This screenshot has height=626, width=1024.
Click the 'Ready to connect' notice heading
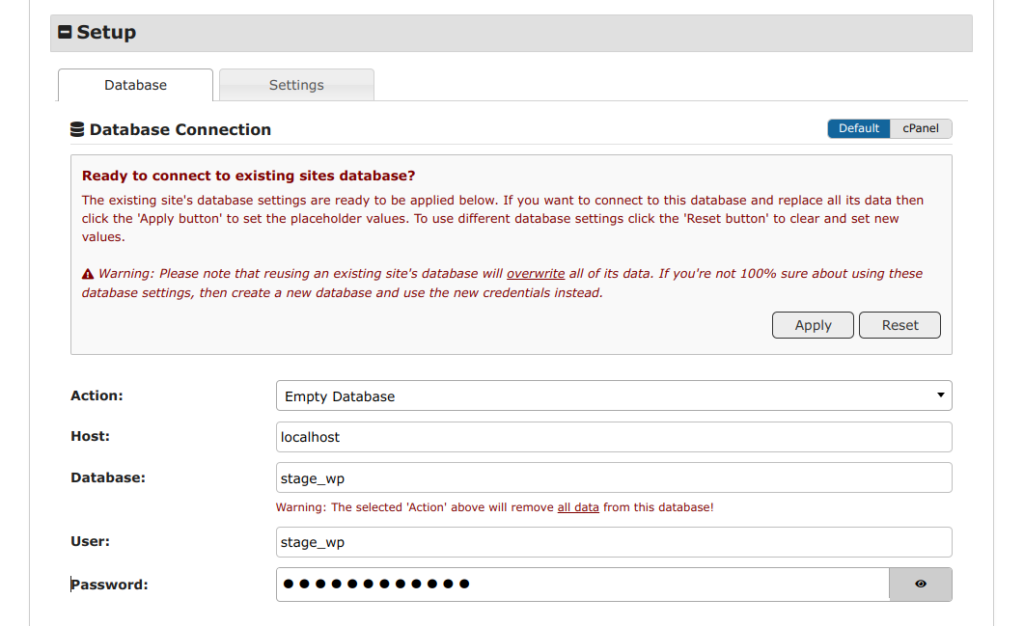pos(248,176)
